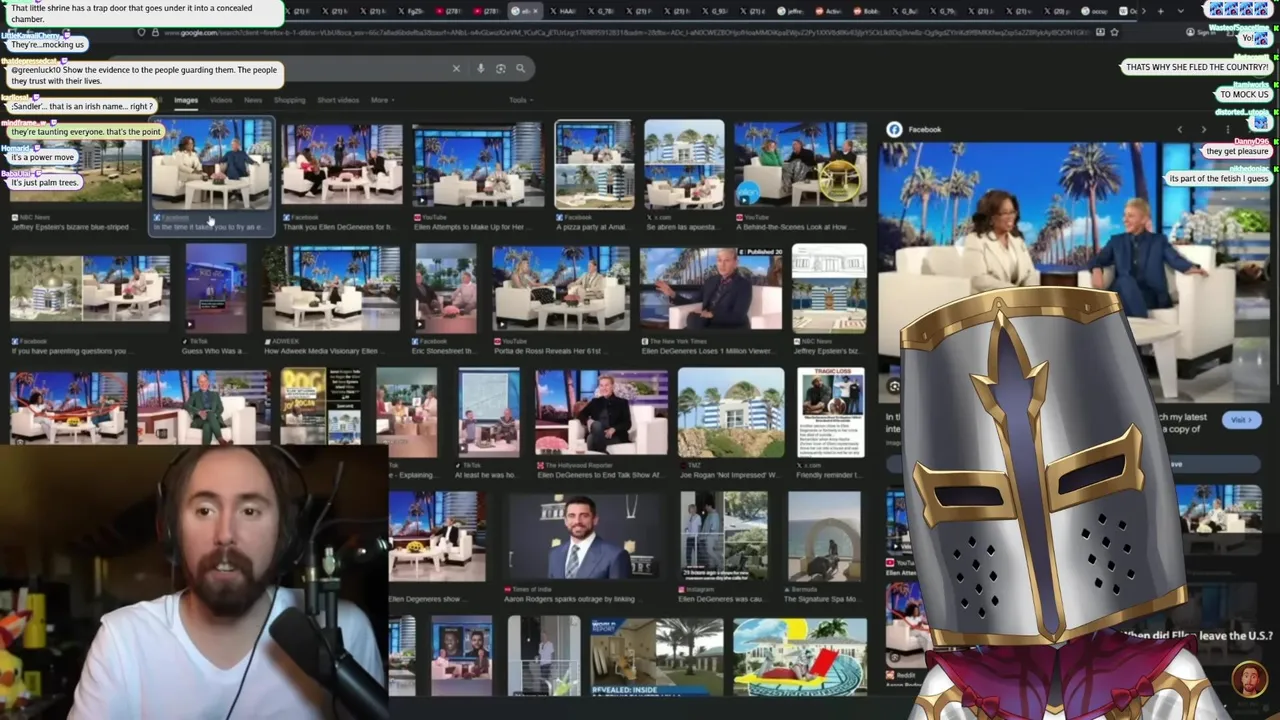Click chat message 'they get pleasure'
The height and width of the screenshot is (720, 1280).
point(1236,152)
